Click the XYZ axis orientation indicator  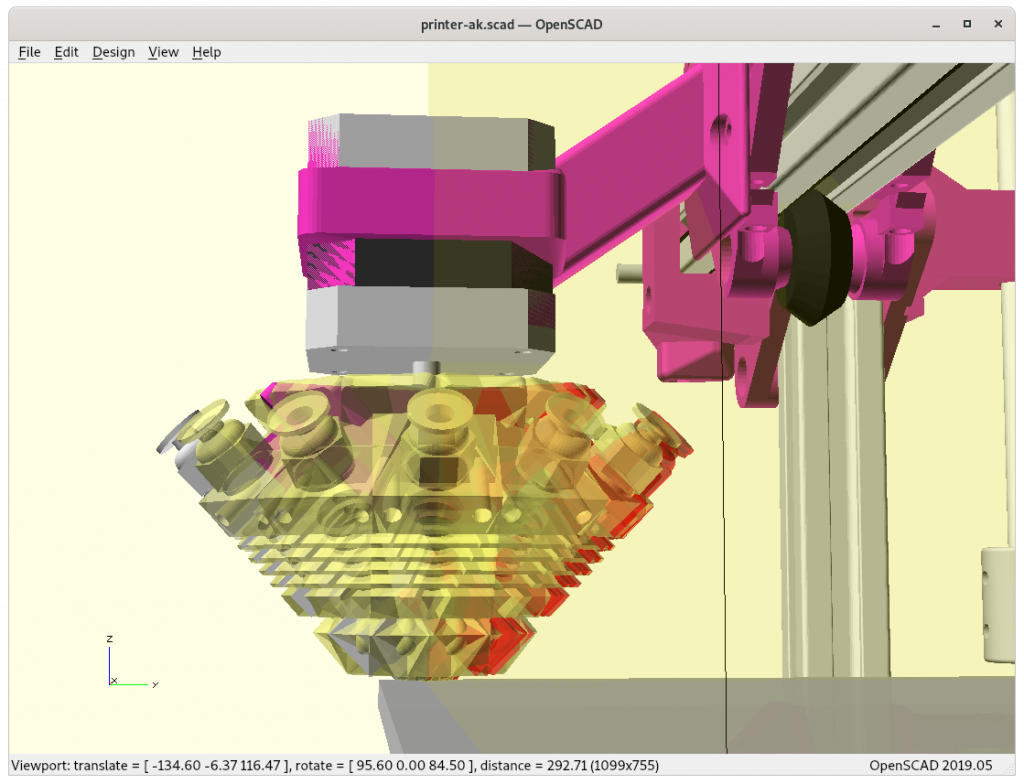(x=131, y=662)
